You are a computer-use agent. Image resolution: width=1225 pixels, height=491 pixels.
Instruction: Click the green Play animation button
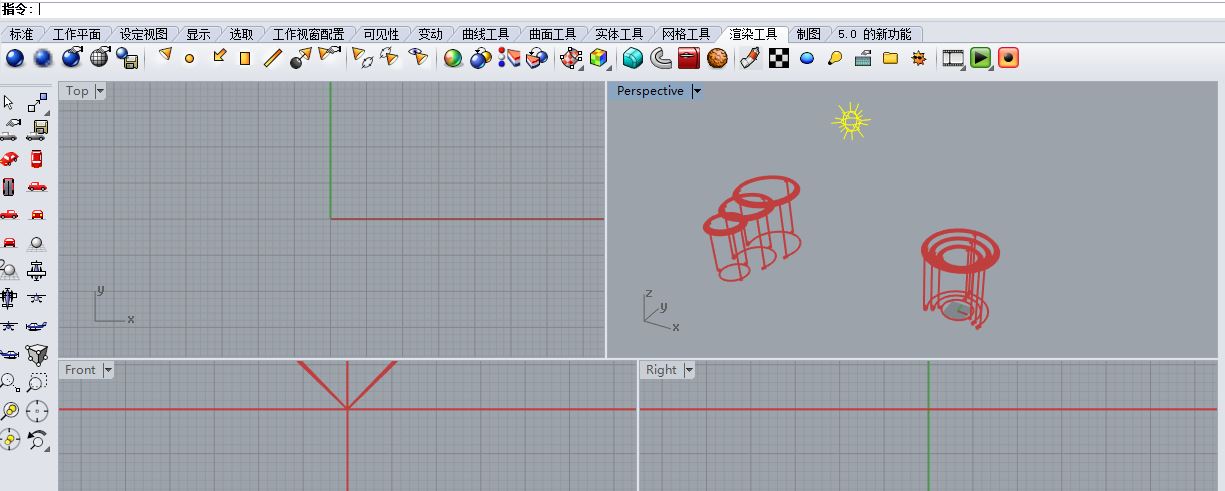981,58
